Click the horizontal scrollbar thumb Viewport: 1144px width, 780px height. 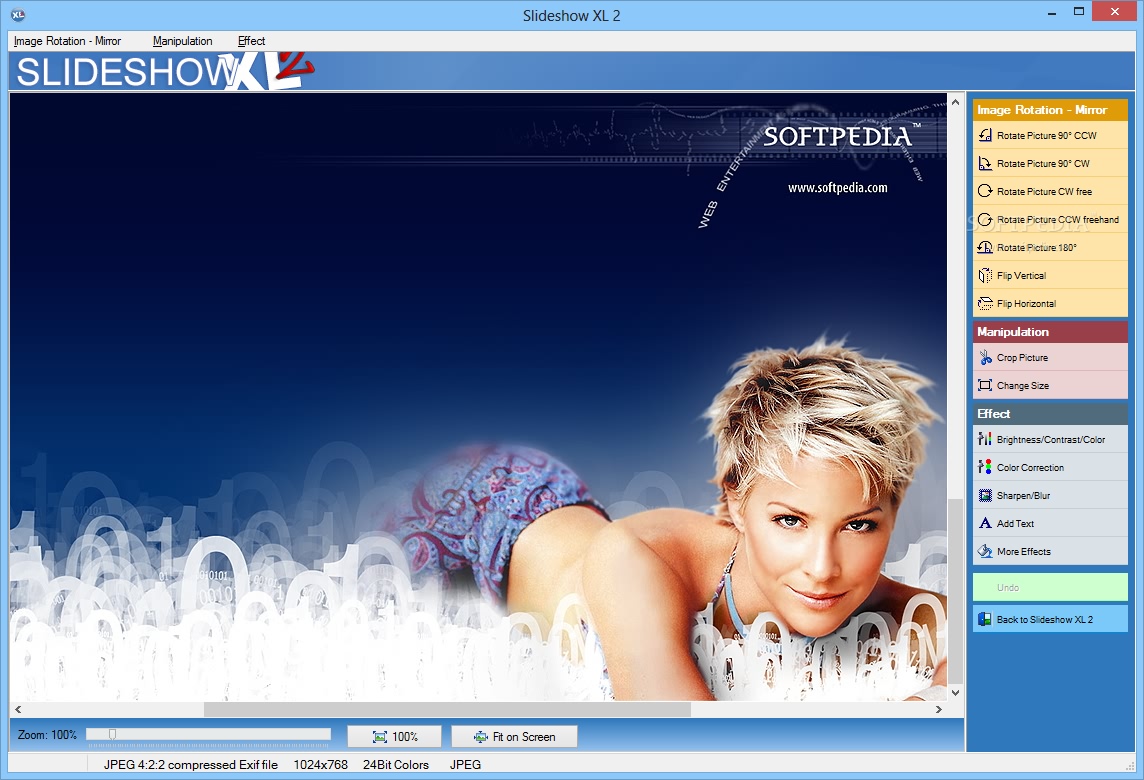tap(447, 709)
